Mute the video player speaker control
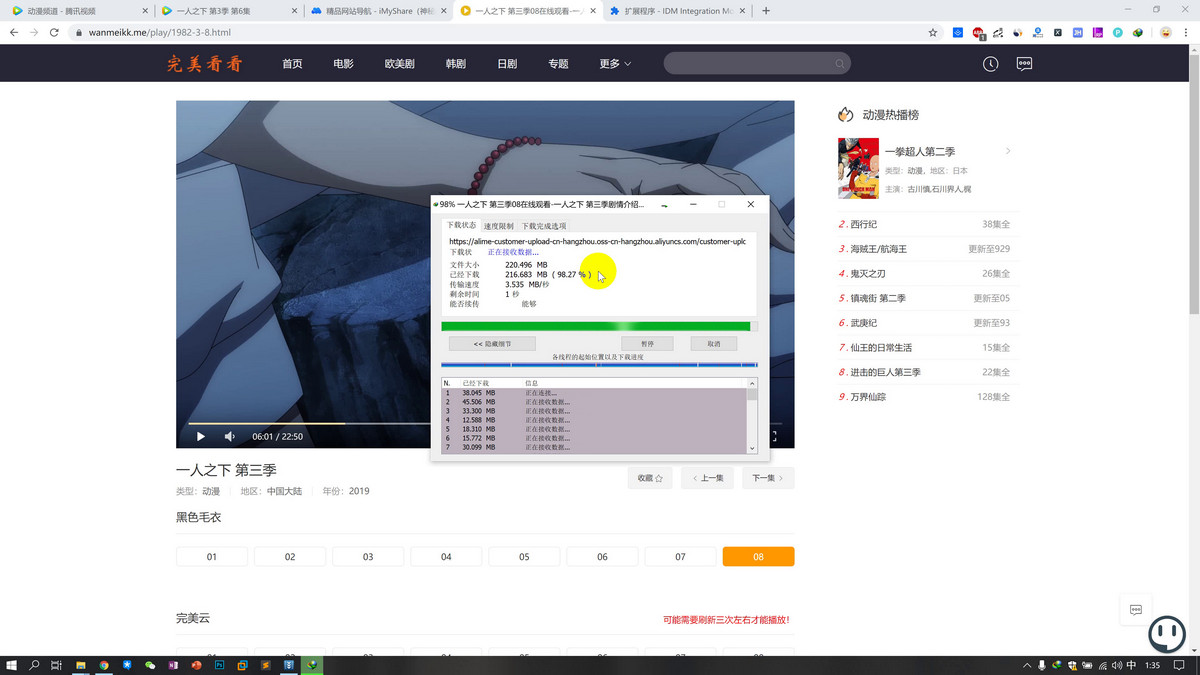Viewport: 1200px width, 675px height. 228,436
